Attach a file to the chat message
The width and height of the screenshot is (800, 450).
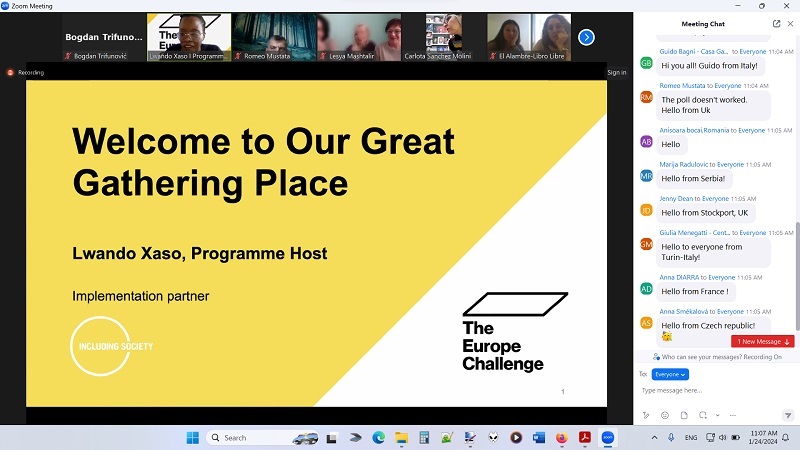(684, 415)
